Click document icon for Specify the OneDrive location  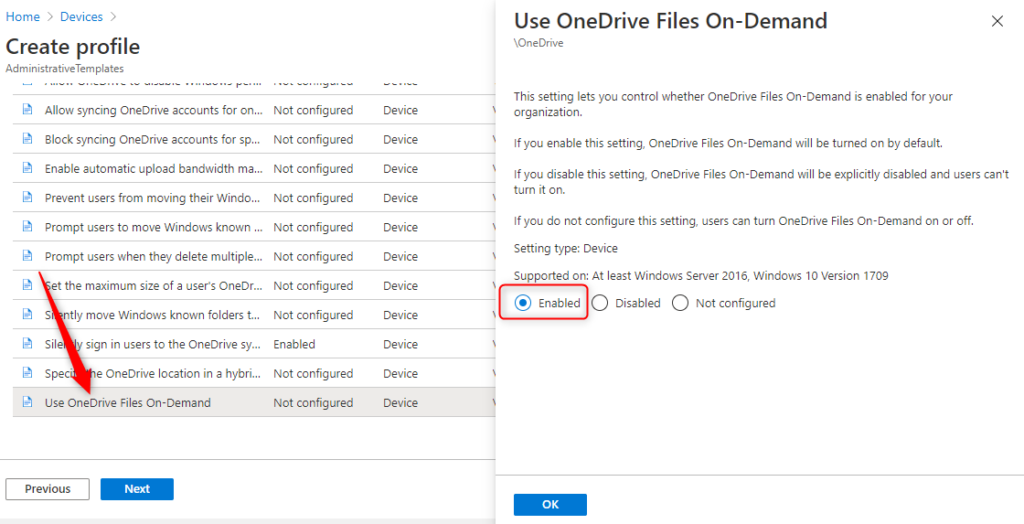point(27,373)
